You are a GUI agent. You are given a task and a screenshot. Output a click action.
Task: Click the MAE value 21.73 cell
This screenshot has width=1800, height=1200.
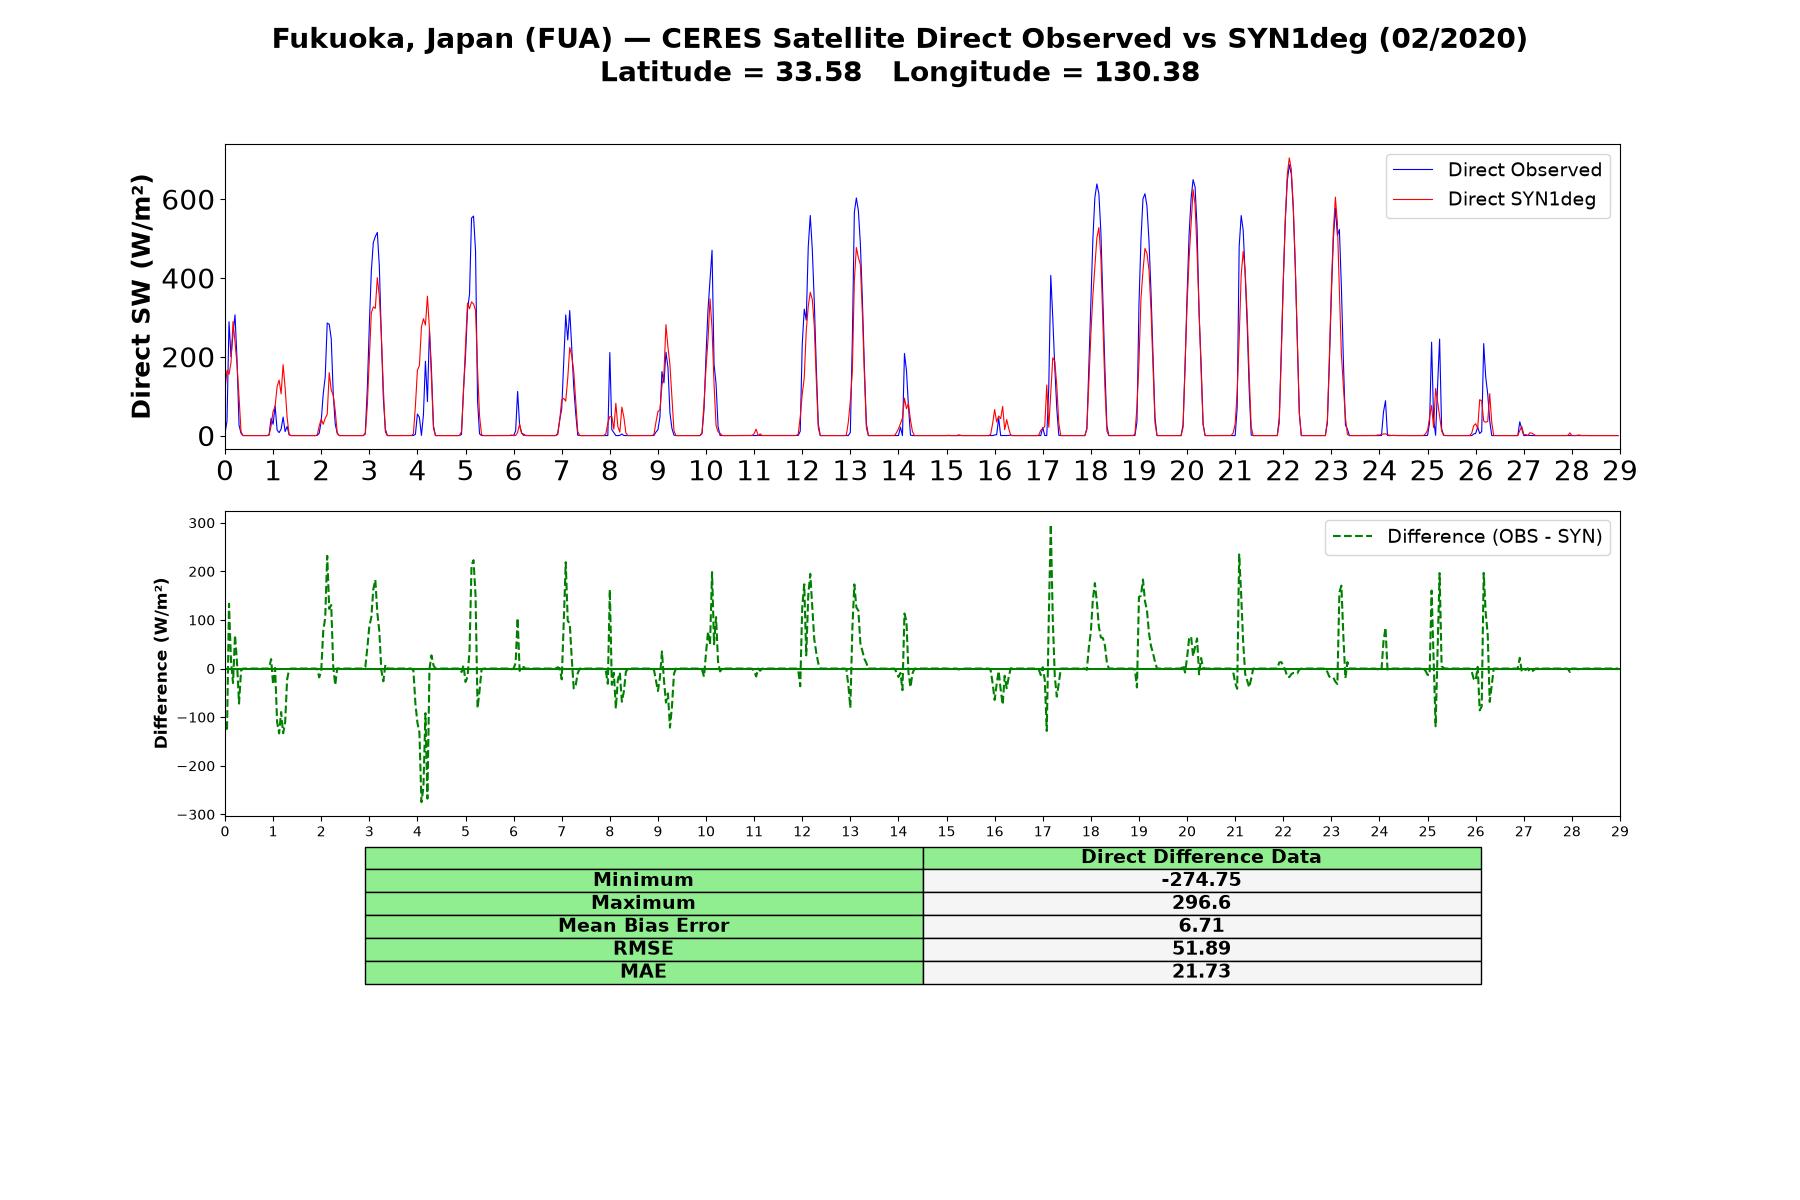[1202, 972]
